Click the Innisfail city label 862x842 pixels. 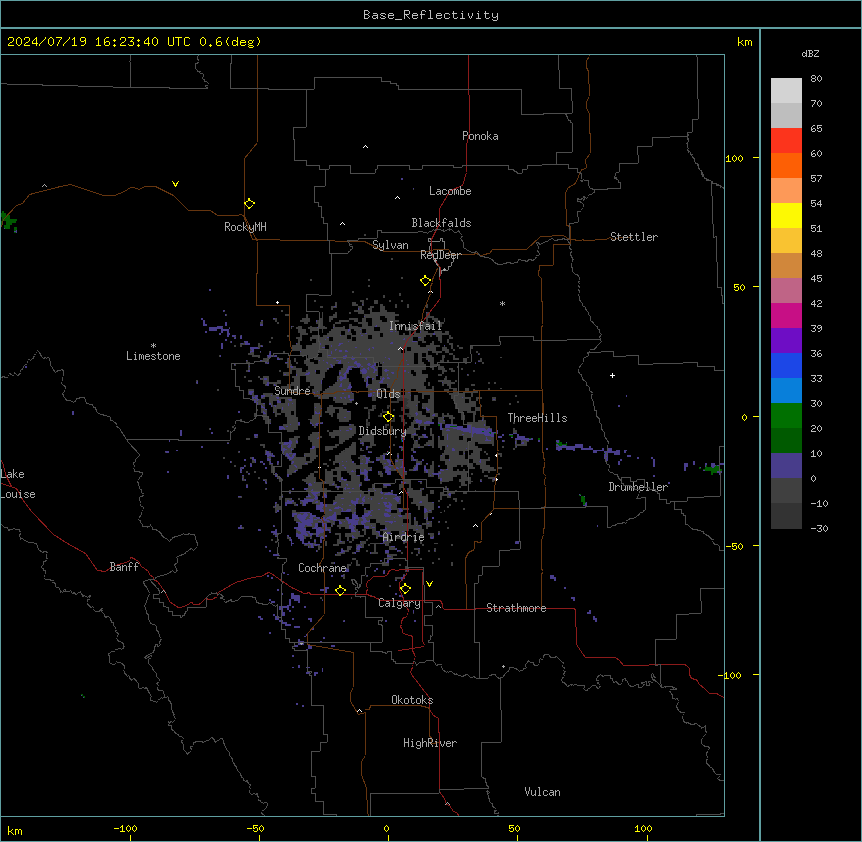[x=416, y=326]
